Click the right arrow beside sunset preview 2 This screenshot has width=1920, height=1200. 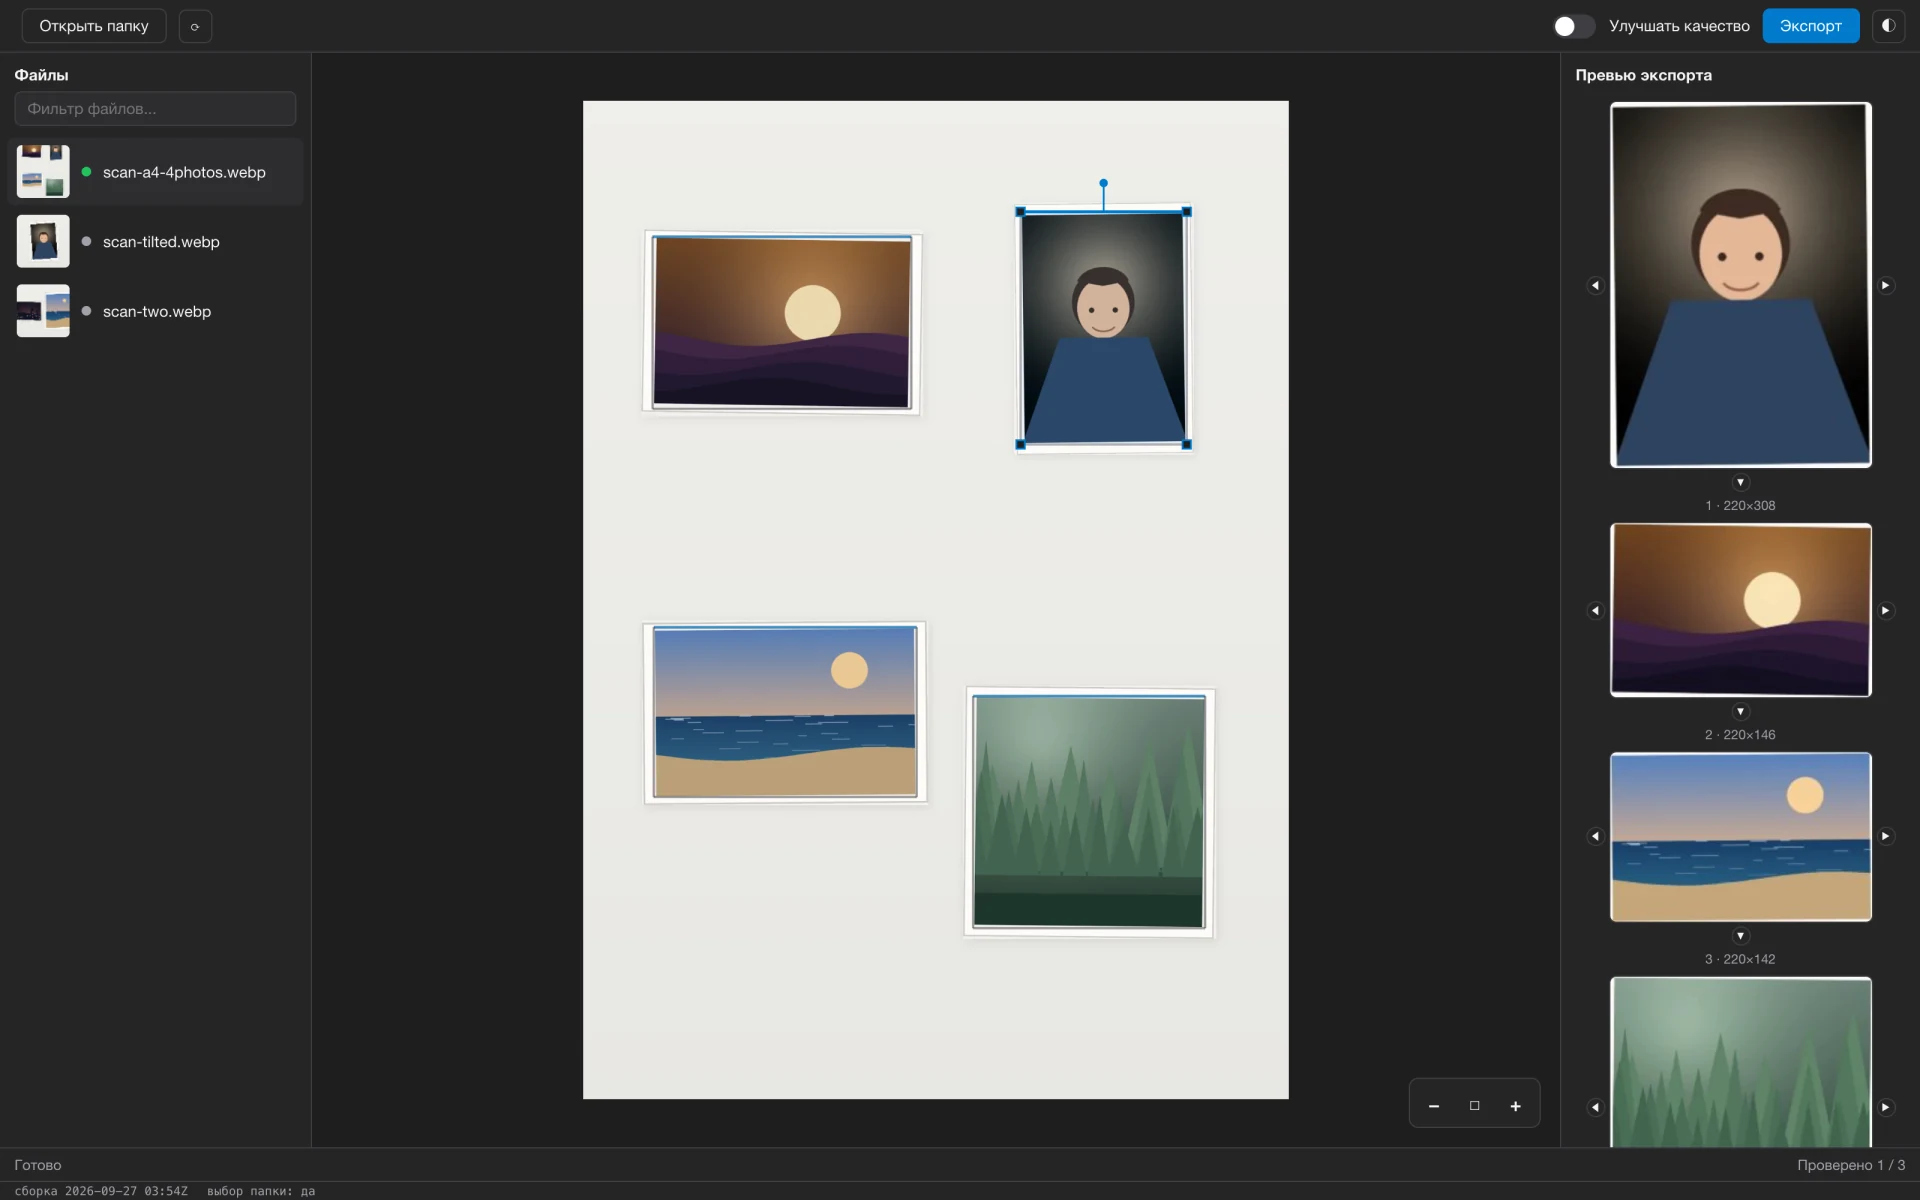point(1886,611)
